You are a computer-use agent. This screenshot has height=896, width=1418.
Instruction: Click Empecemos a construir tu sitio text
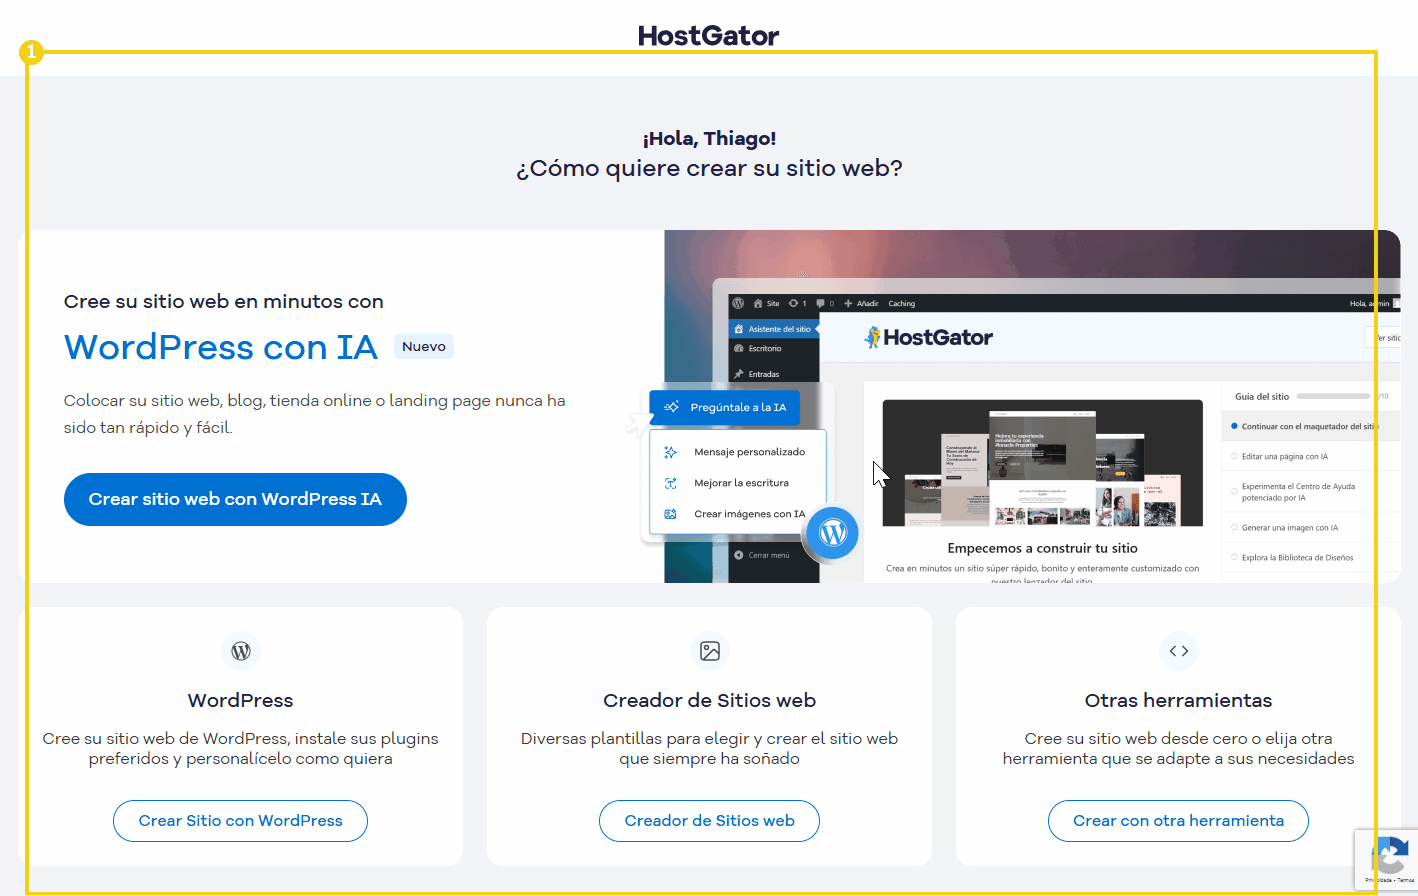[1042, 548]
